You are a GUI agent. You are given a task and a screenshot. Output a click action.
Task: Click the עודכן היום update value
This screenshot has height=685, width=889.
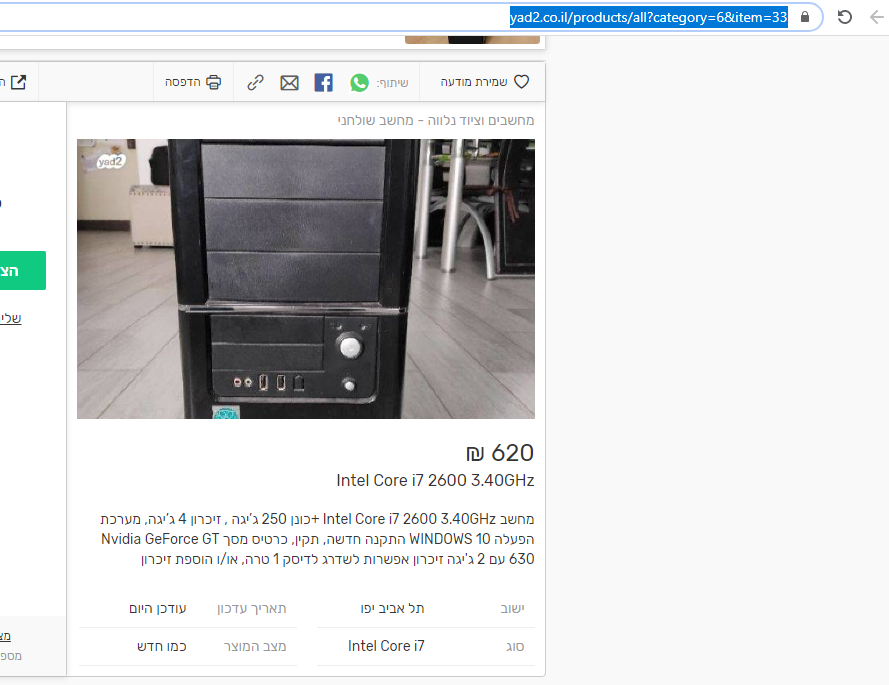158,608
